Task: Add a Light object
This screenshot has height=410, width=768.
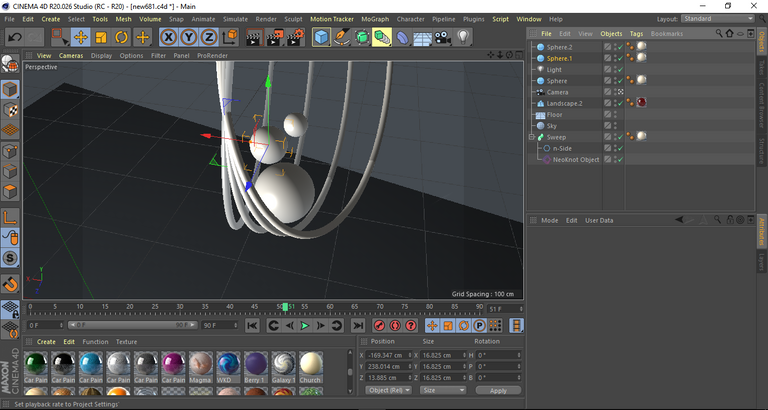Action: tap(463, 37)
